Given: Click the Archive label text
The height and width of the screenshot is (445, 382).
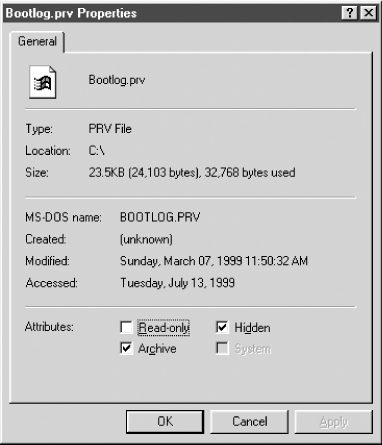Looking at the screenshot, I should coord(157,349).
